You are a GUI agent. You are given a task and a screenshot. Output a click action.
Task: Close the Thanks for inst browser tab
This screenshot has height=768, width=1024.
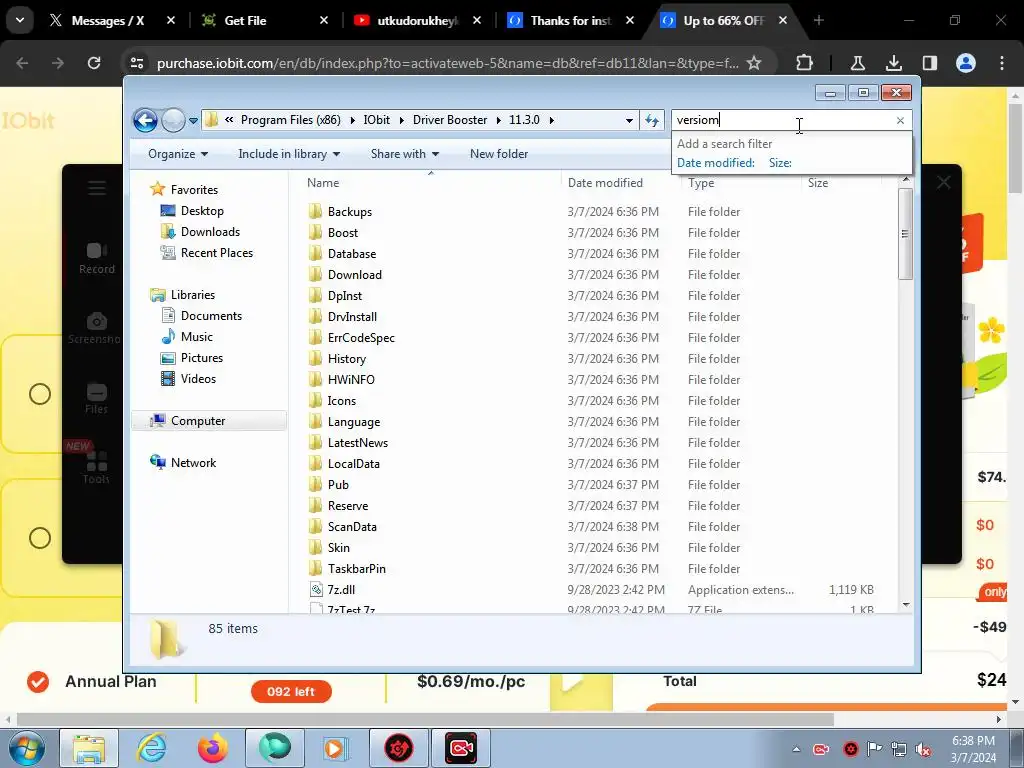pyautogui.click(x=630, y=21)
